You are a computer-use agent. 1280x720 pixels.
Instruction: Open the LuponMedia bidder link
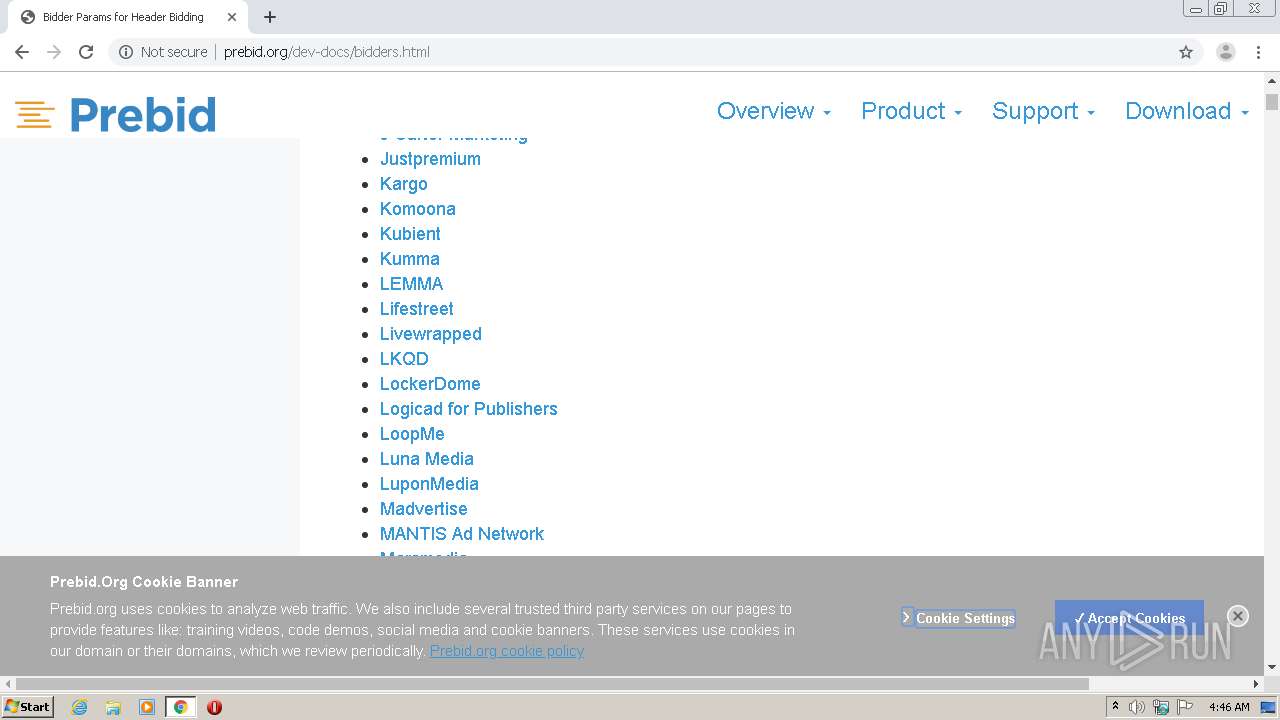429,484
